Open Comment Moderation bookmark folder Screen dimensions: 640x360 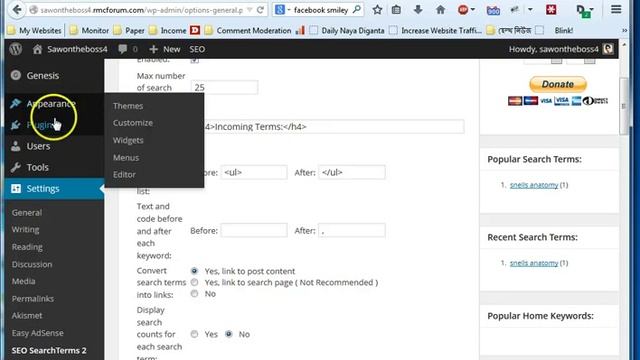[248, 30]
